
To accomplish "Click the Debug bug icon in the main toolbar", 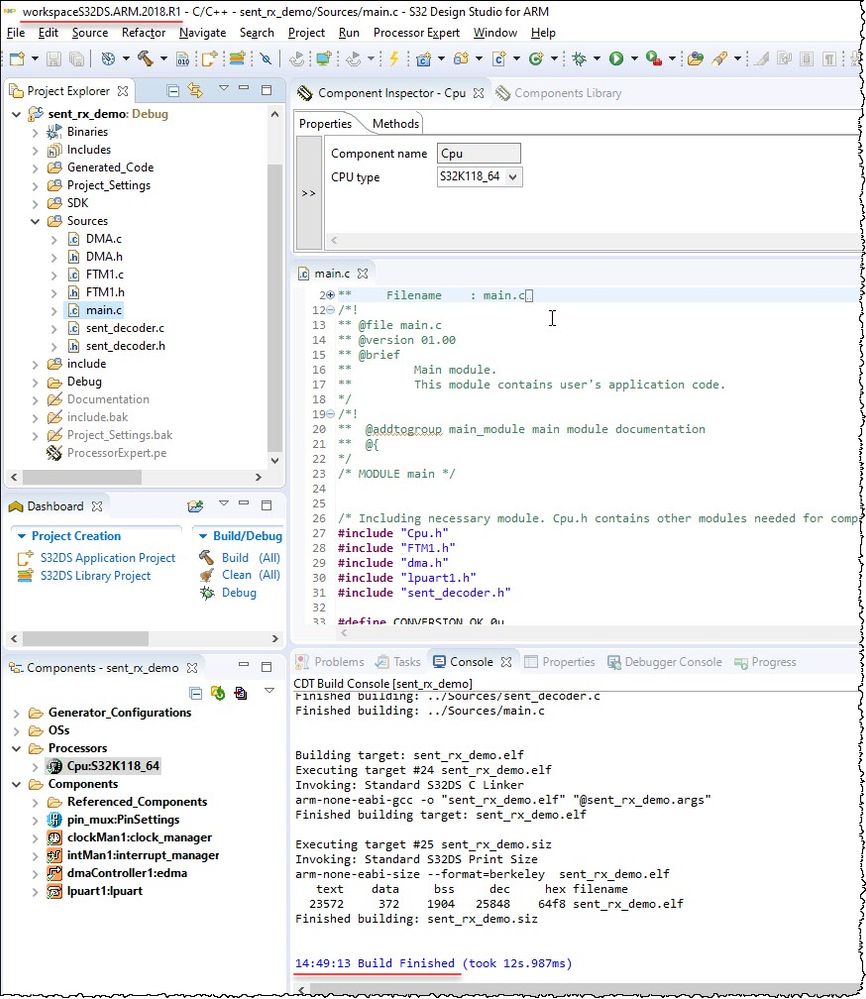I will click(579, 59).
